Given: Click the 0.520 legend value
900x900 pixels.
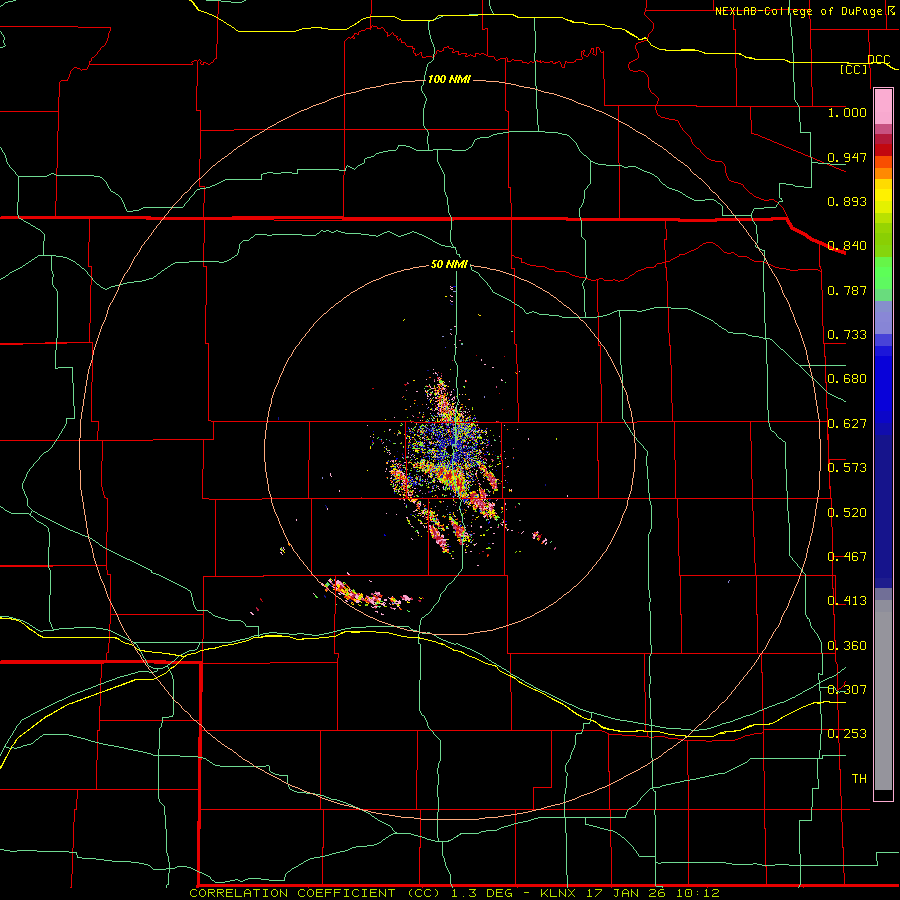Looking at the screenshot, I should point(847,513).
